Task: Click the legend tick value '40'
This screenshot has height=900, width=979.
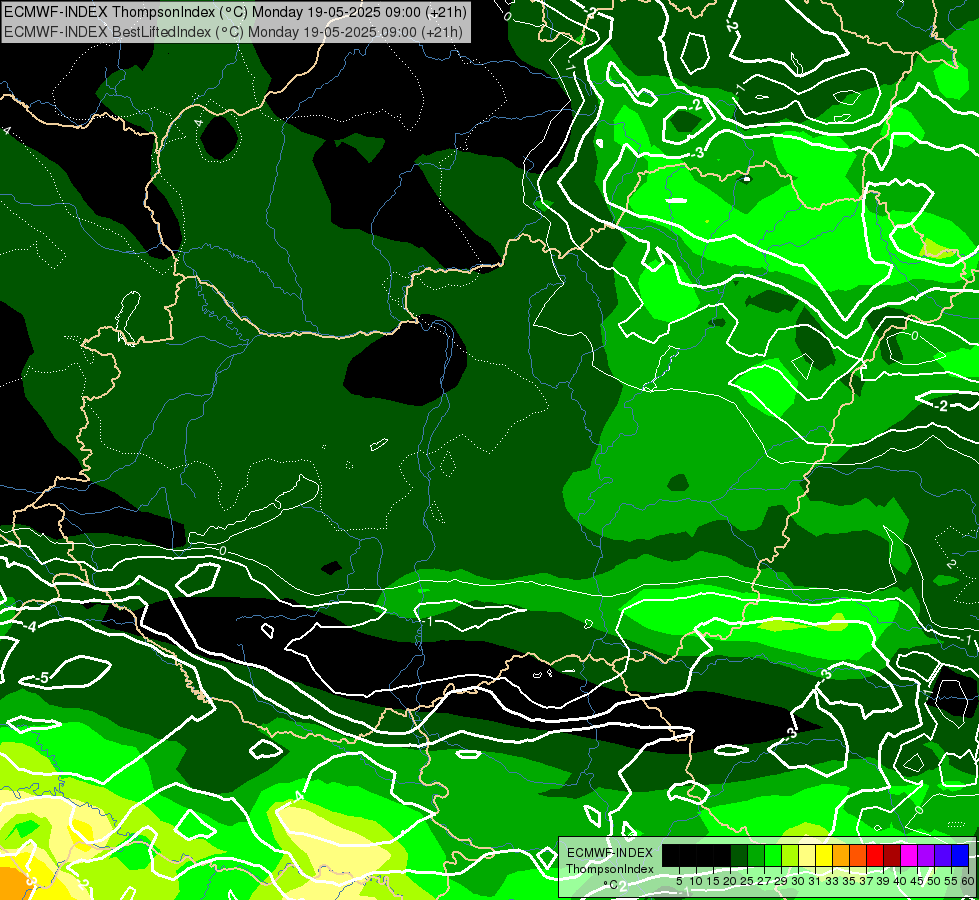Action: click(900, 881)
